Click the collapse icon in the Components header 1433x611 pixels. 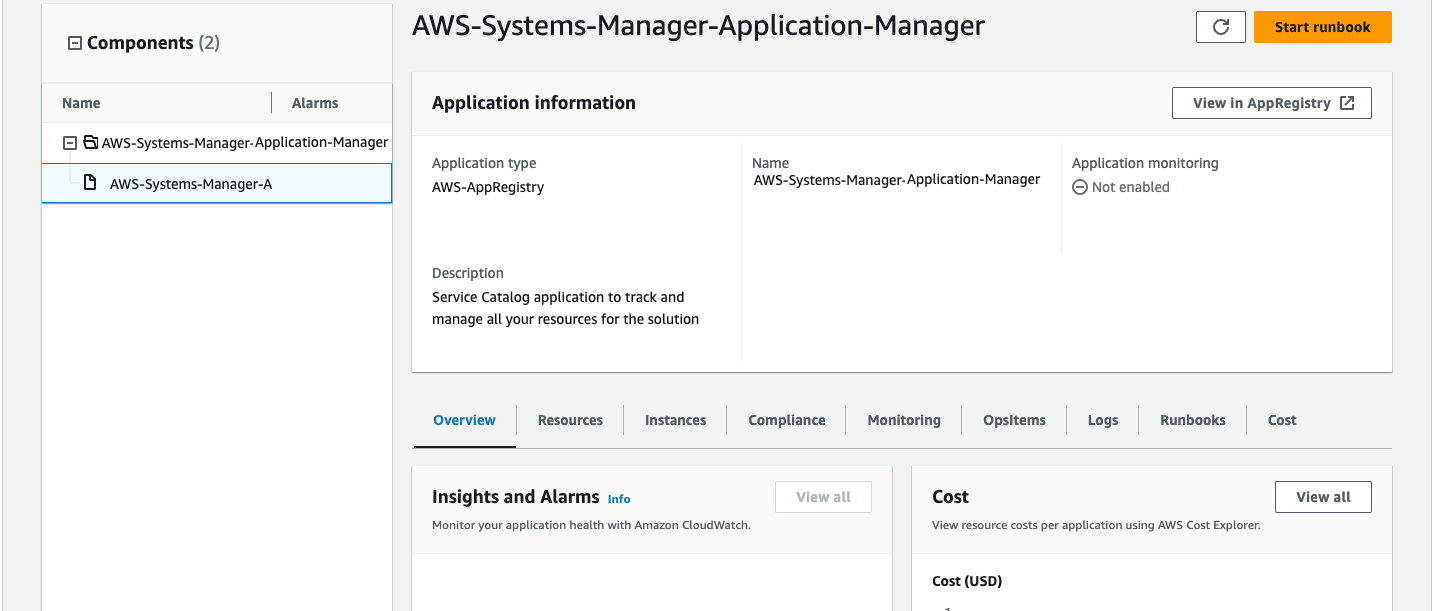point(74,42)
